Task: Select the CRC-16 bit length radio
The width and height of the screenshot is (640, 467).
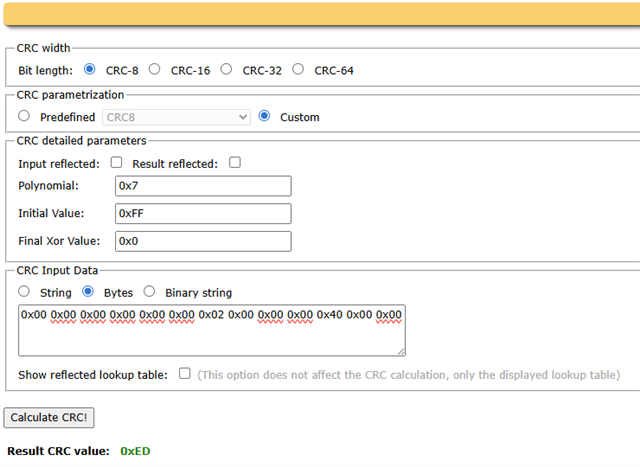Action: tap(154, 69)
